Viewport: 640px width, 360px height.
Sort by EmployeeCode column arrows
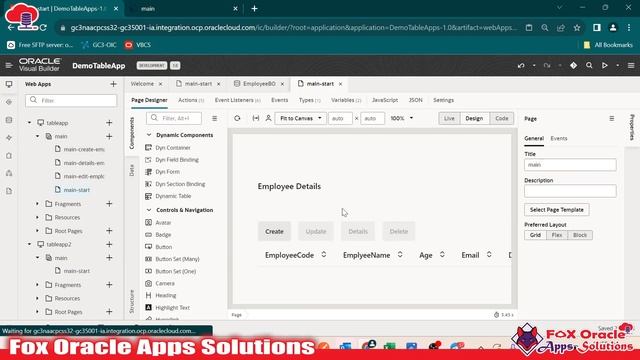[324, 255]
